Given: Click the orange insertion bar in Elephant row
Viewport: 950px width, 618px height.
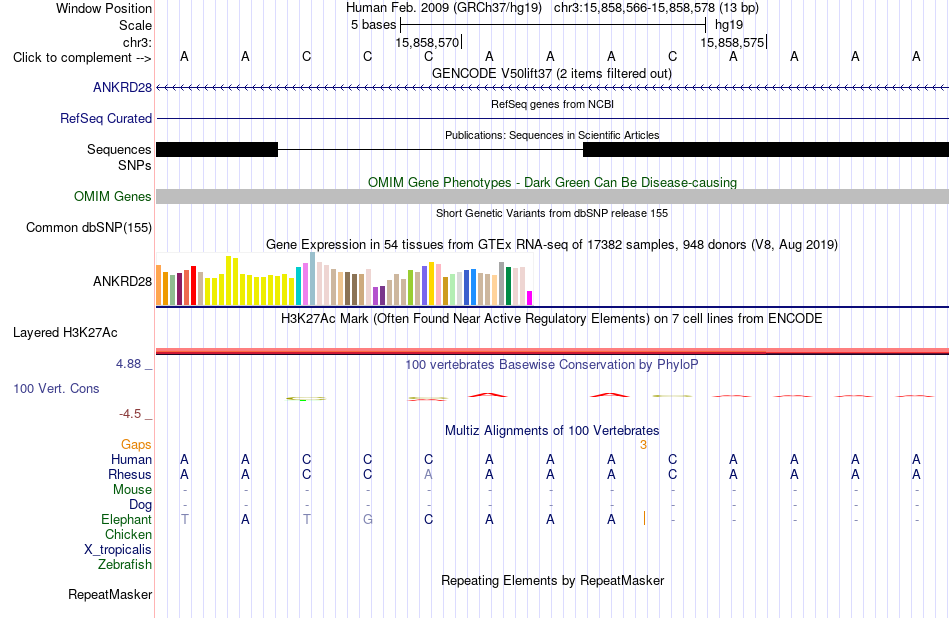Looking at the screenshot, I should [645, 518].
